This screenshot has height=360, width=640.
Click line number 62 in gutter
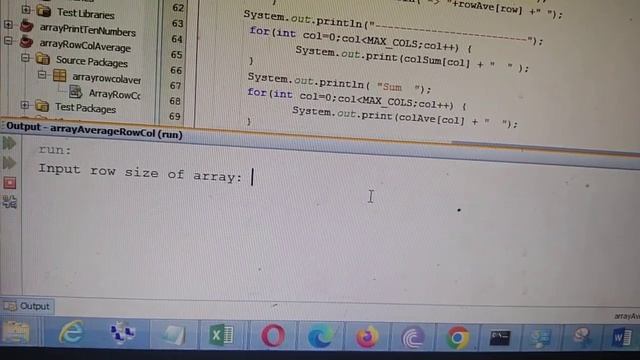coord(178,8)
